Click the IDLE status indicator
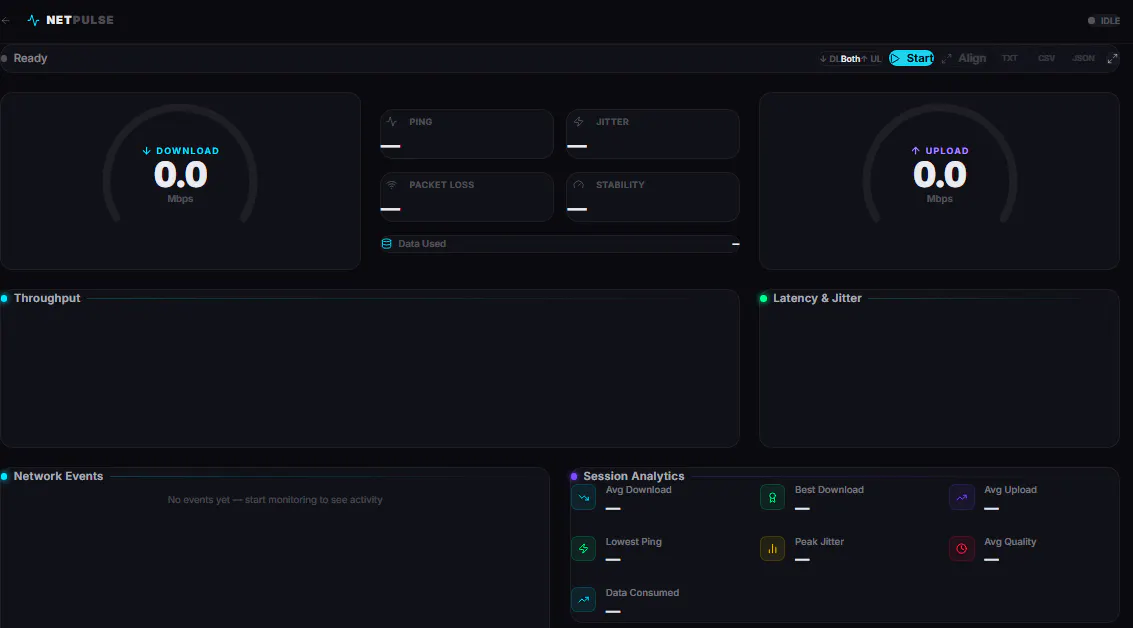The image size is (1133, 628). (x=1103, y=21)
